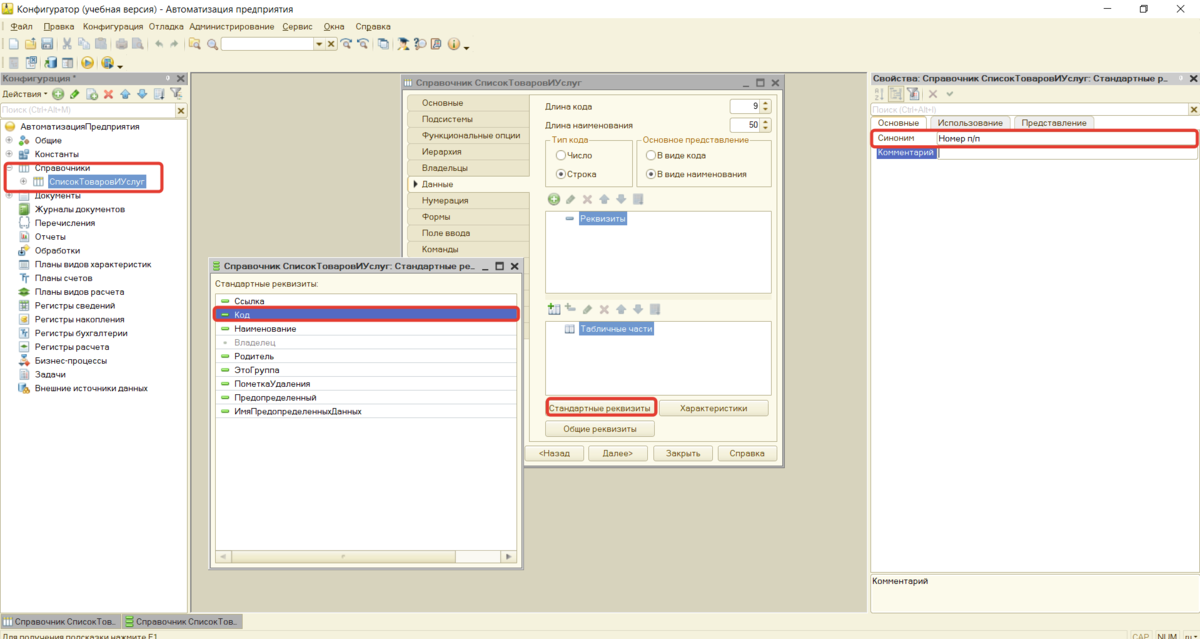The height and width of the screenshot is (639, 1200).
Task: Click the Общие реквизиты button
Action: [600, 429]
